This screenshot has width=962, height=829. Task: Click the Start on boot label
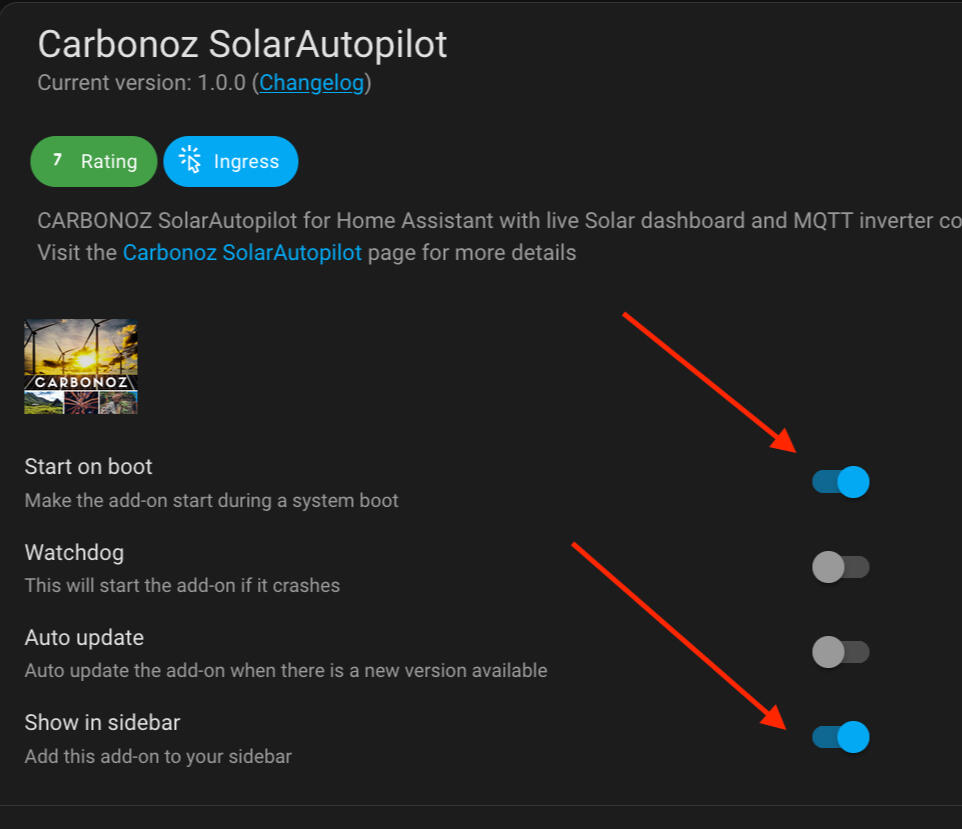[89, 466]
